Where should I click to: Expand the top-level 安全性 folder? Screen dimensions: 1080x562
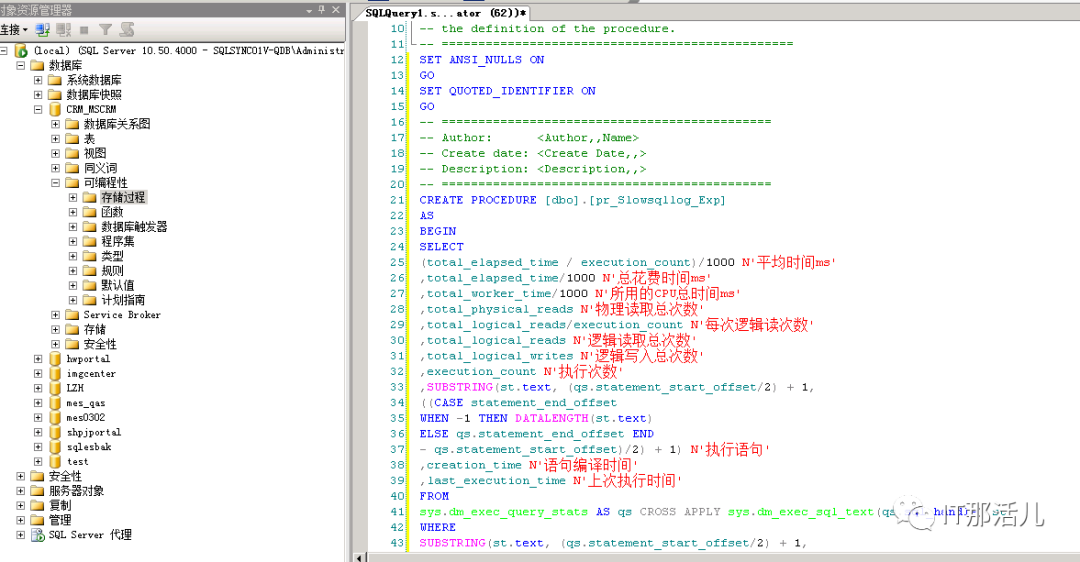pos(21,476)
